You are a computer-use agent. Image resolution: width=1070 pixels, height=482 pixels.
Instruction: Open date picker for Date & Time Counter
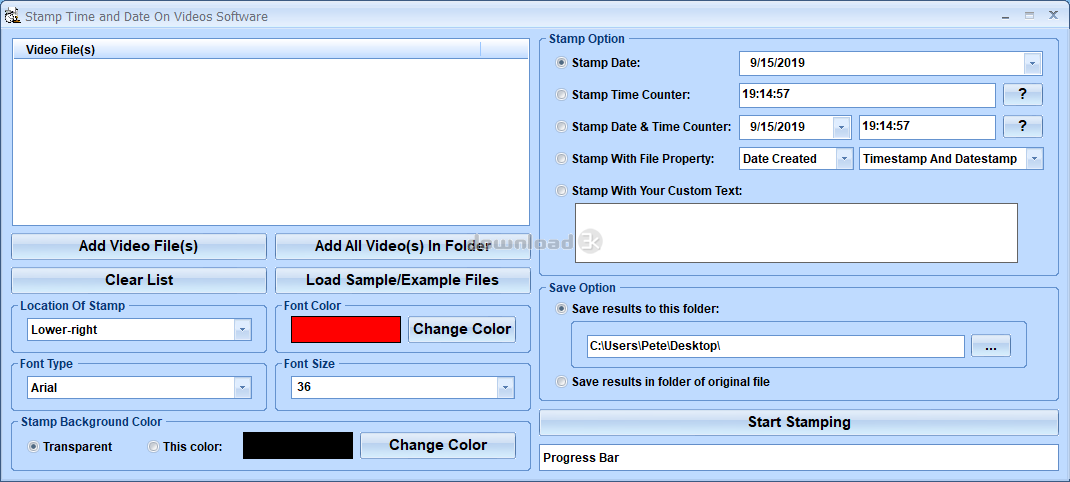[841, 127]
